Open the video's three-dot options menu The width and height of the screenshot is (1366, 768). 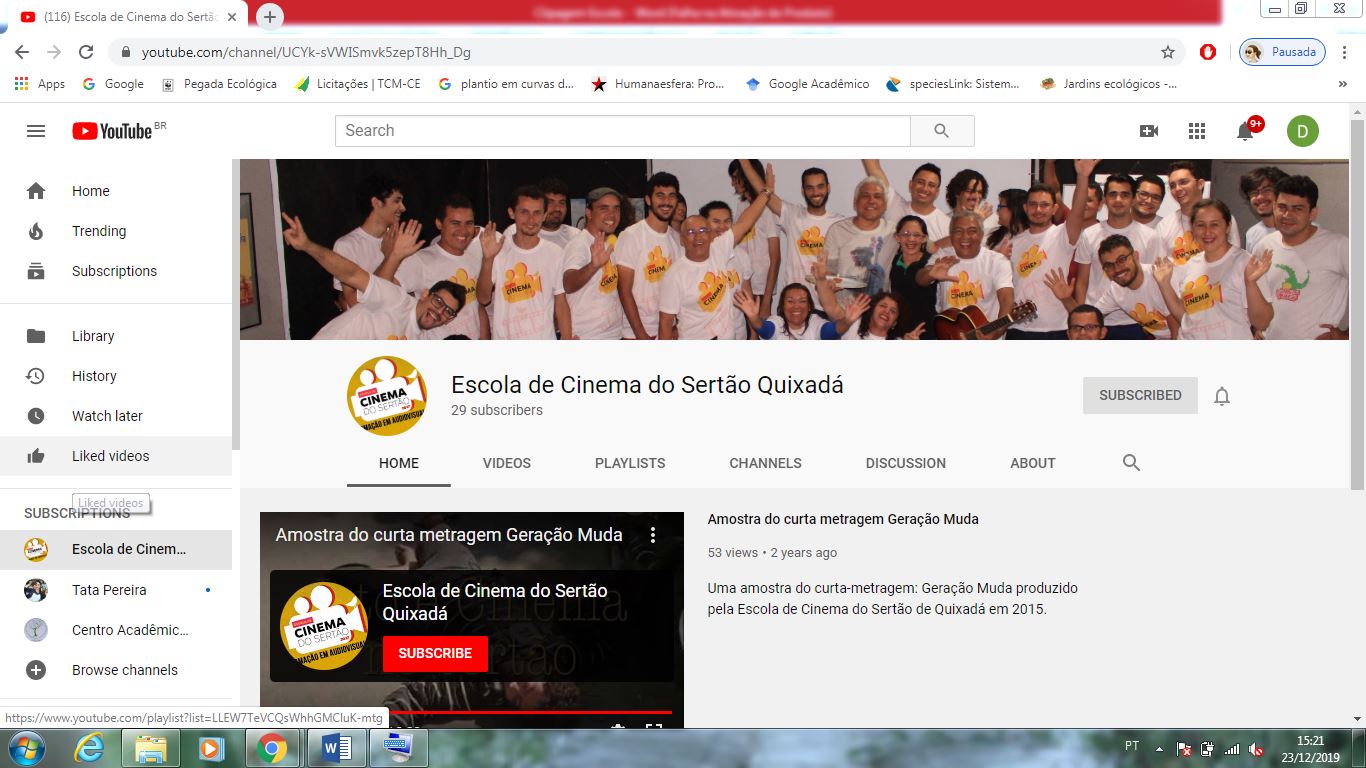[x=653, y=535]
